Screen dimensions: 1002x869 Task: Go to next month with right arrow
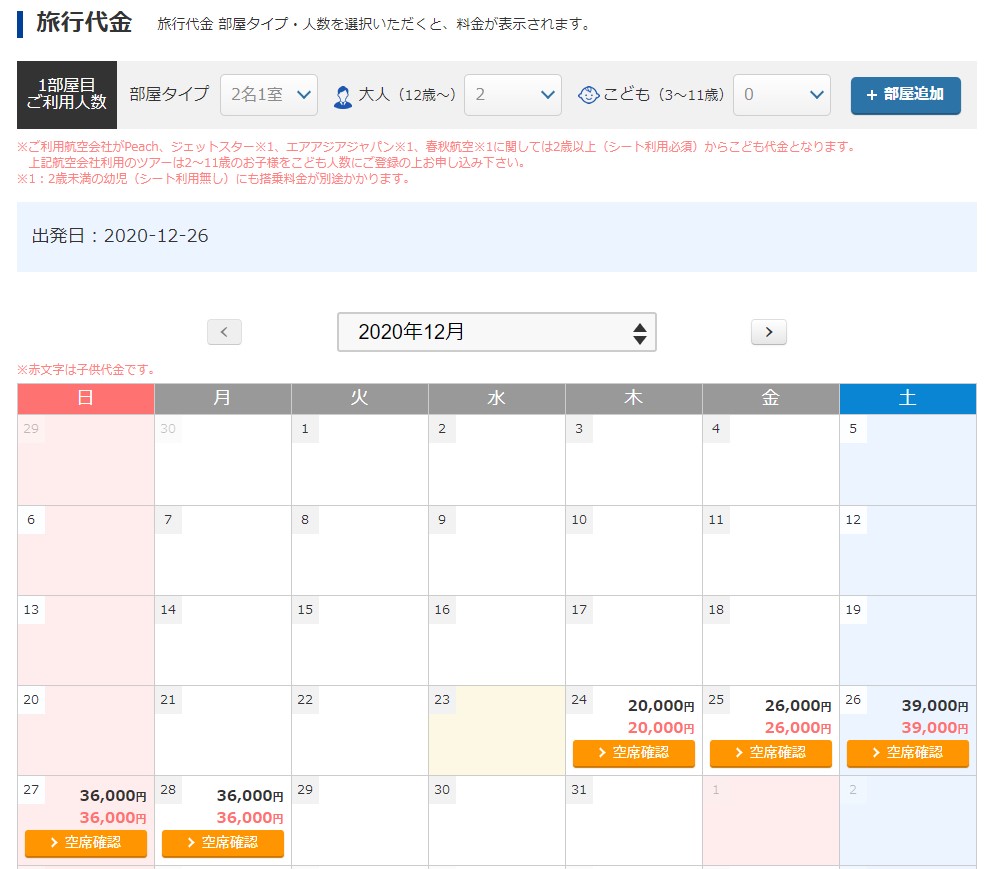pyautogui.click(x=768, y=332)
